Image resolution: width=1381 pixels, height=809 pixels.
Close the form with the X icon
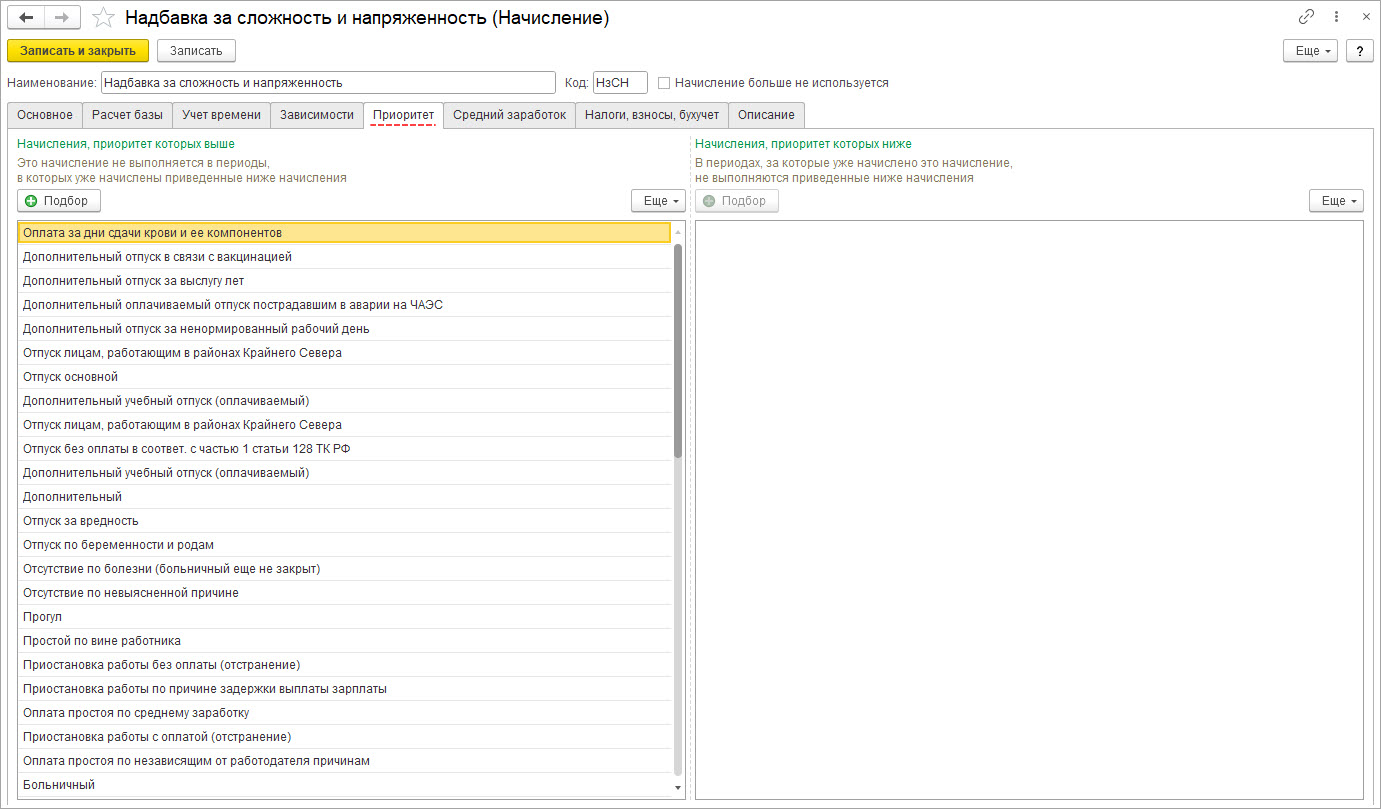pyautogui.click(x=1365, y=17)
